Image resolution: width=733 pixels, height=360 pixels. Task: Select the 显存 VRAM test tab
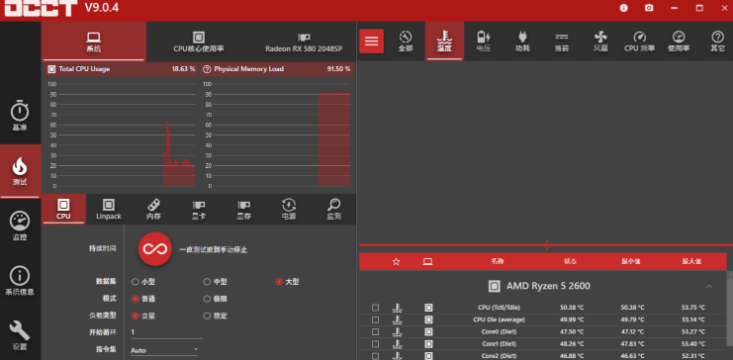[x=244, y=209]
